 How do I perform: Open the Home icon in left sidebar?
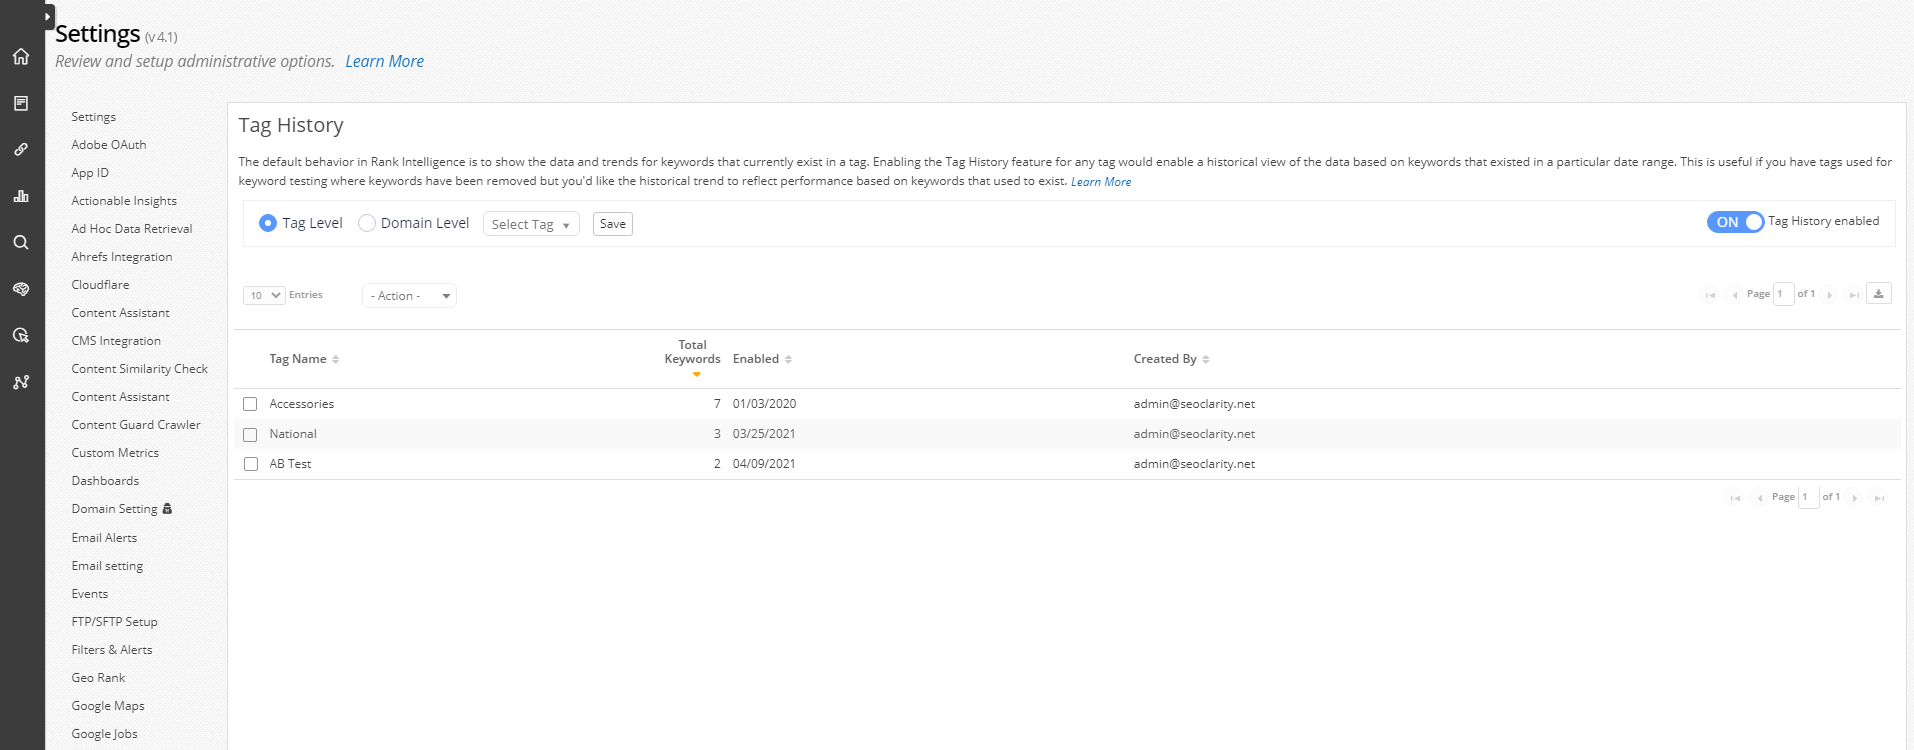[x=21, y=57]
